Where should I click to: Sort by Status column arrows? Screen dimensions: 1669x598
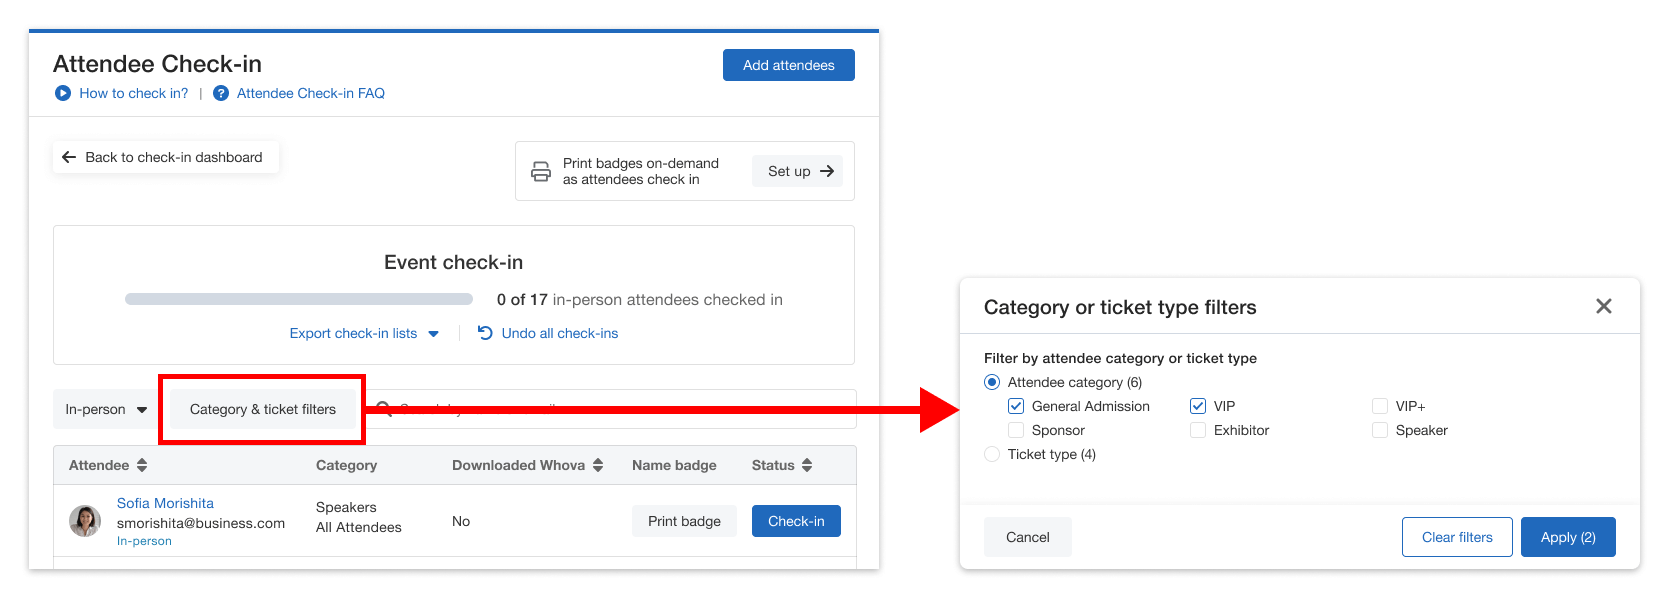pyautogui.click(x=807, y=465)
